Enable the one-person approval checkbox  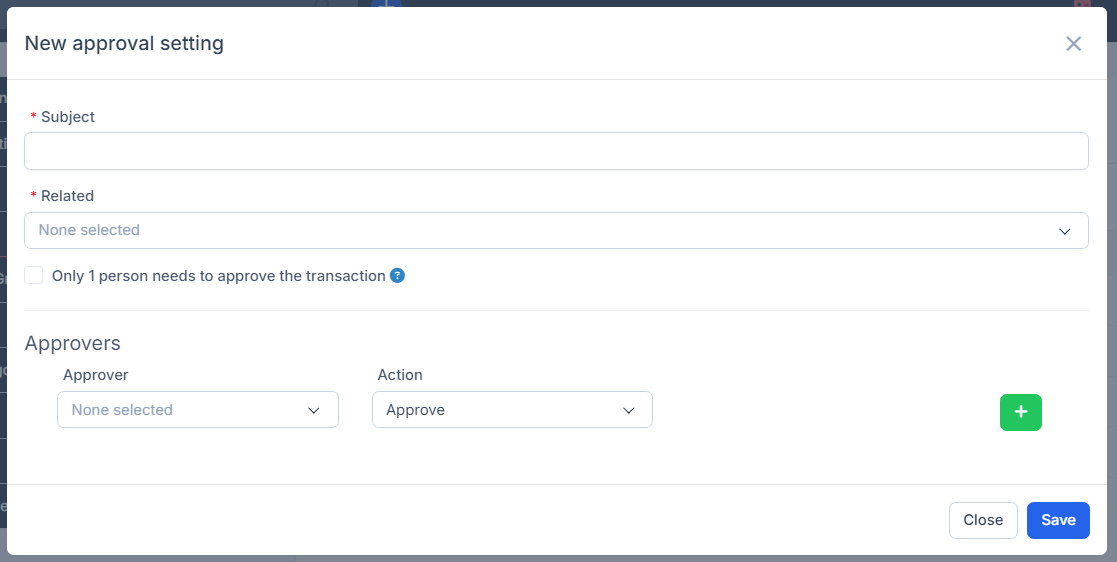tap(34, 275)
